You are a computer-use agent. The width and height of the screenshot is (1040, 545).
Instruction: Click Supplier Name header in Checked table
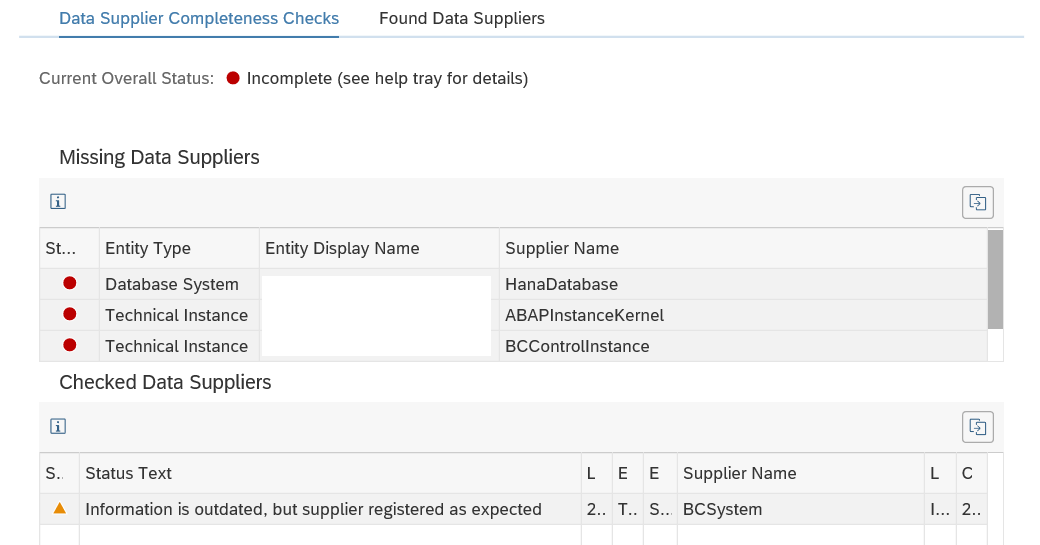pos(801,473)
